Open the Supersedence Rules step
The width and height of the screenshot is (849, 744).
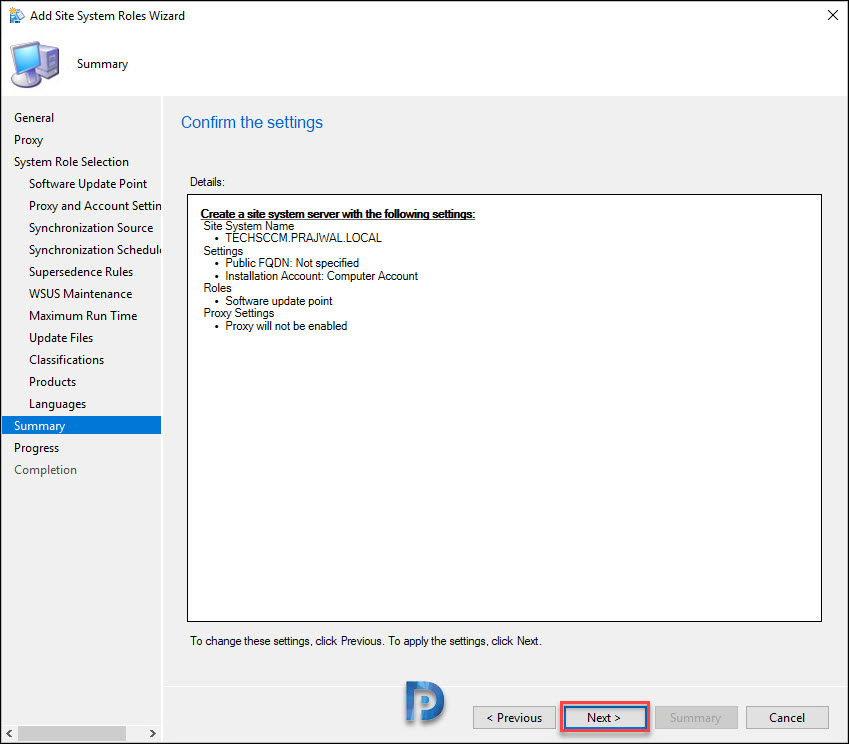[81, 272]
